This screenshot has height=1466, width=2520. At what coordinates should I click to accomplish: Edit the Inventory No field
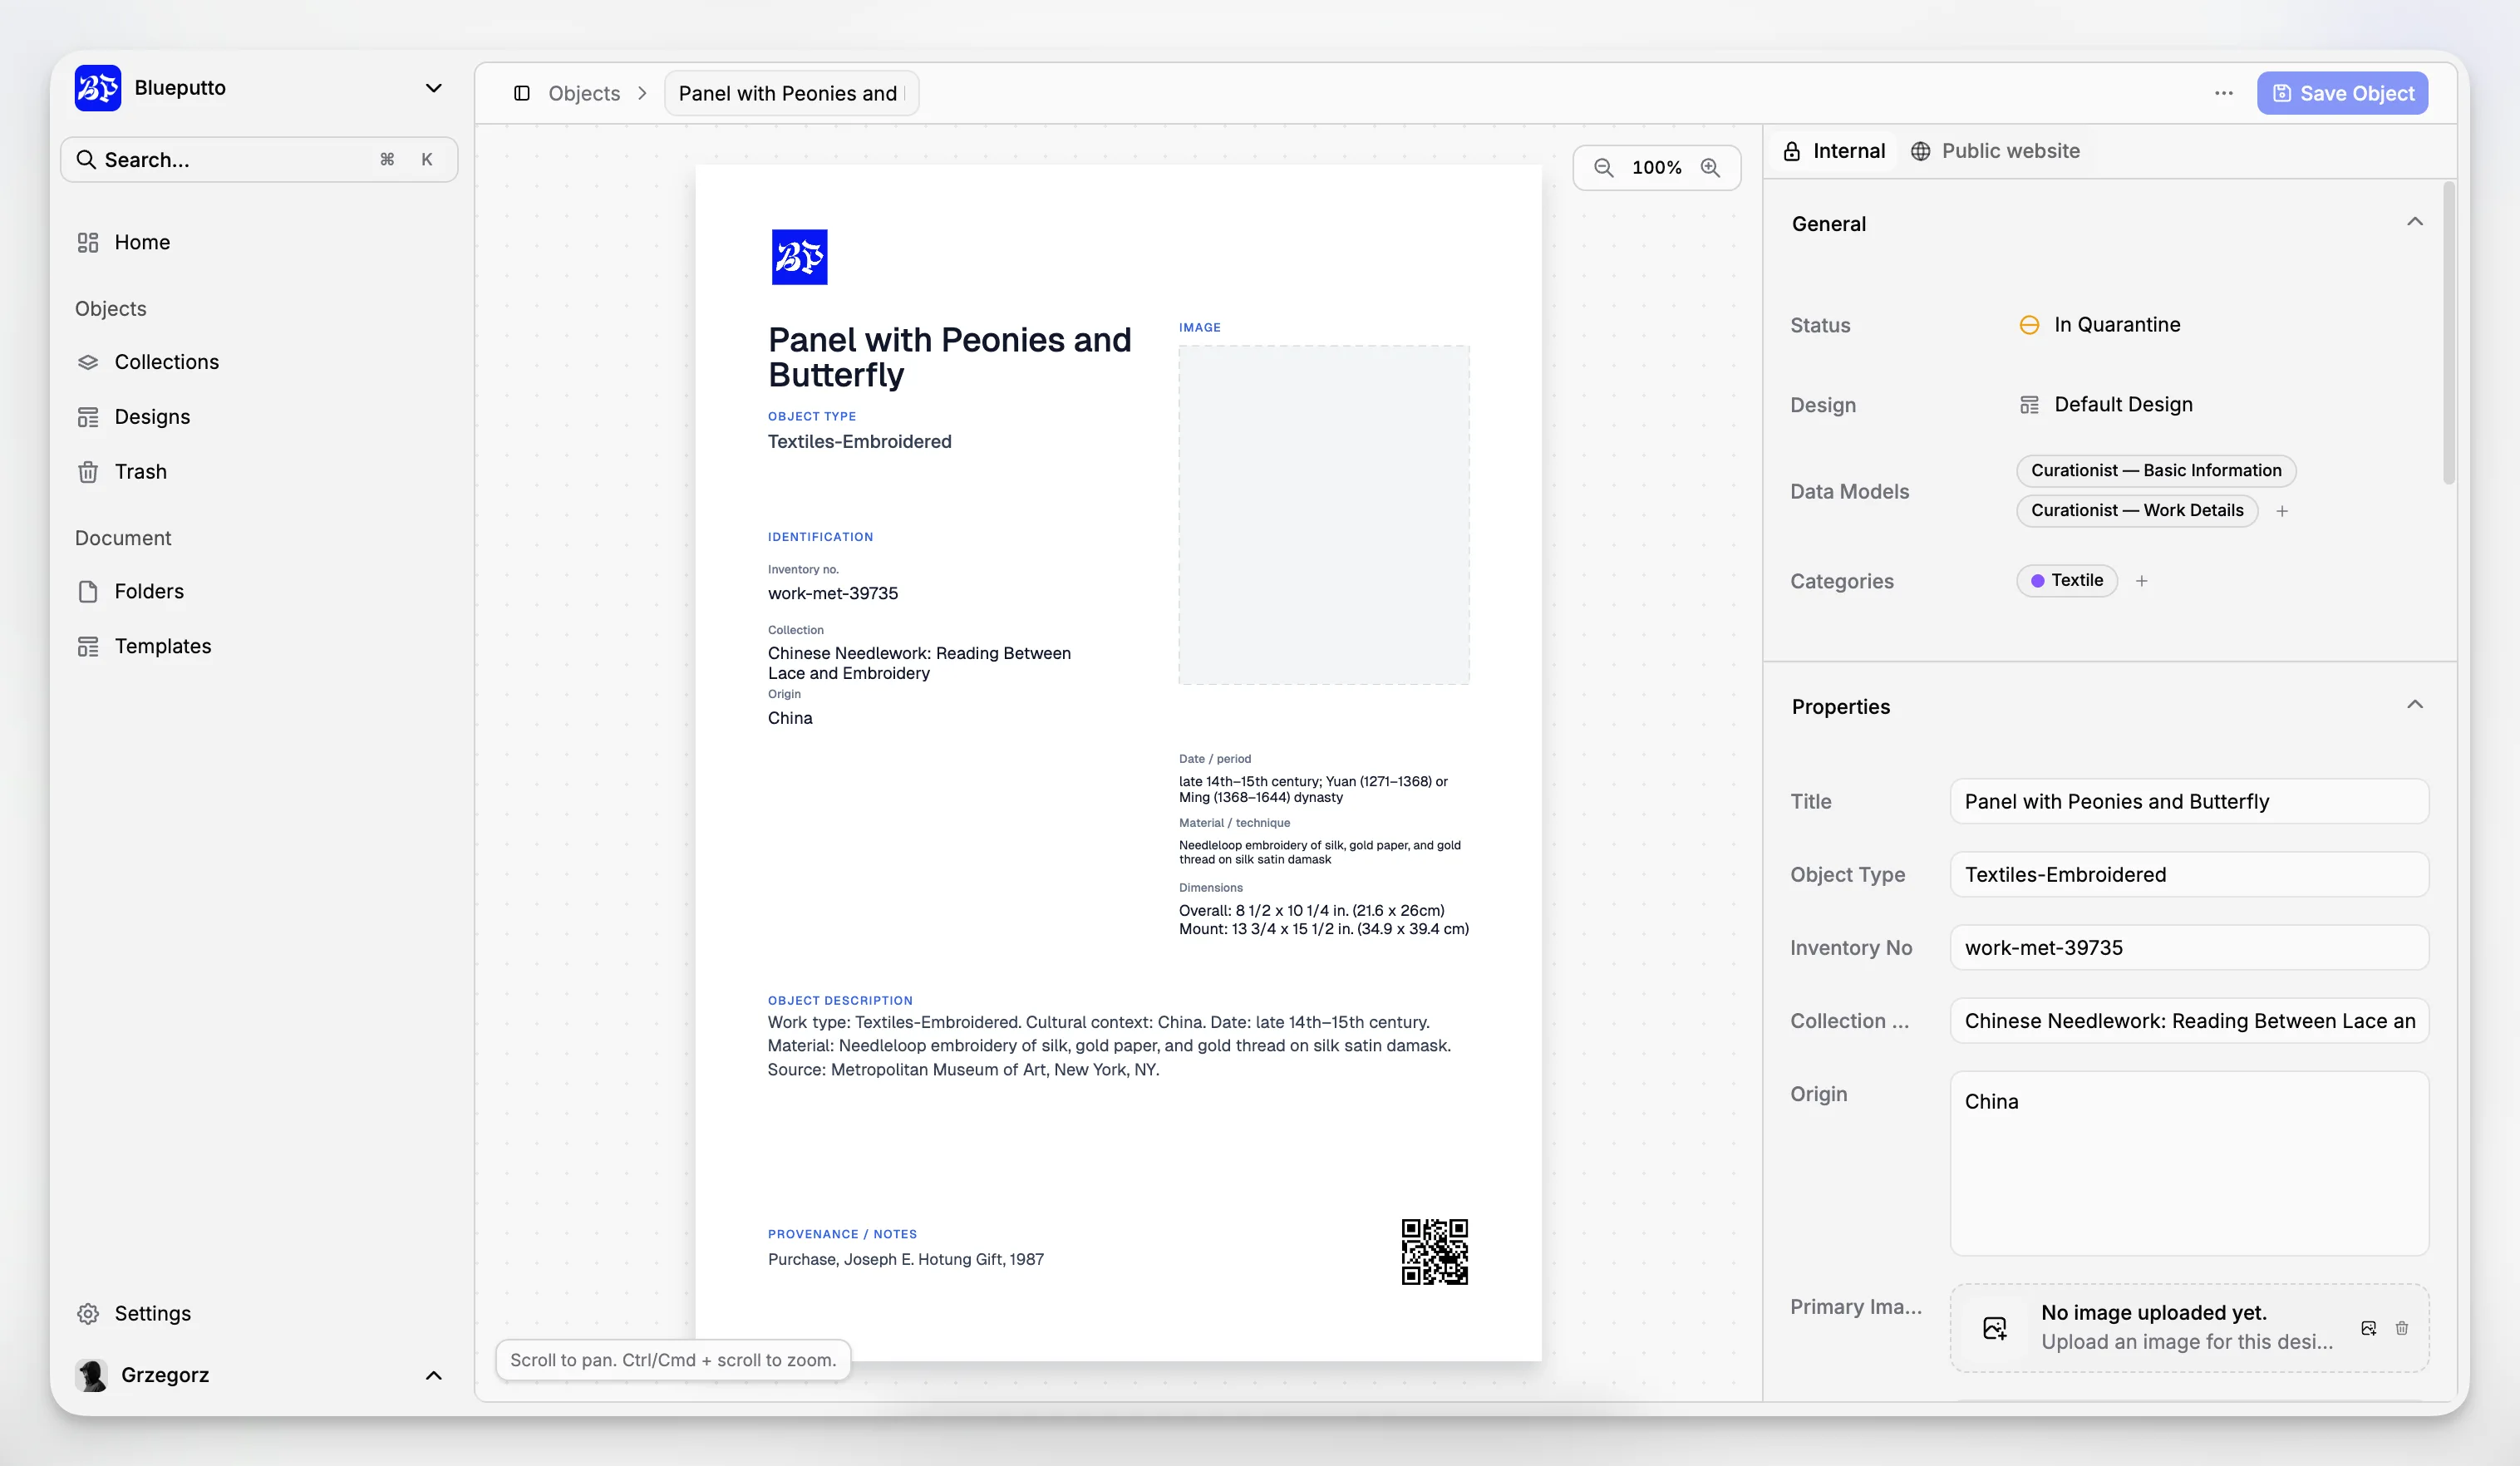(x=2189, y=947)
